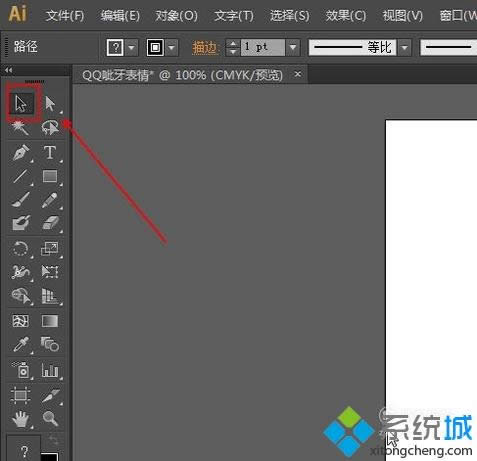The image size is (477, 461).
Task: Select the Direct Selection tool
Action: [x=50, y=104]
